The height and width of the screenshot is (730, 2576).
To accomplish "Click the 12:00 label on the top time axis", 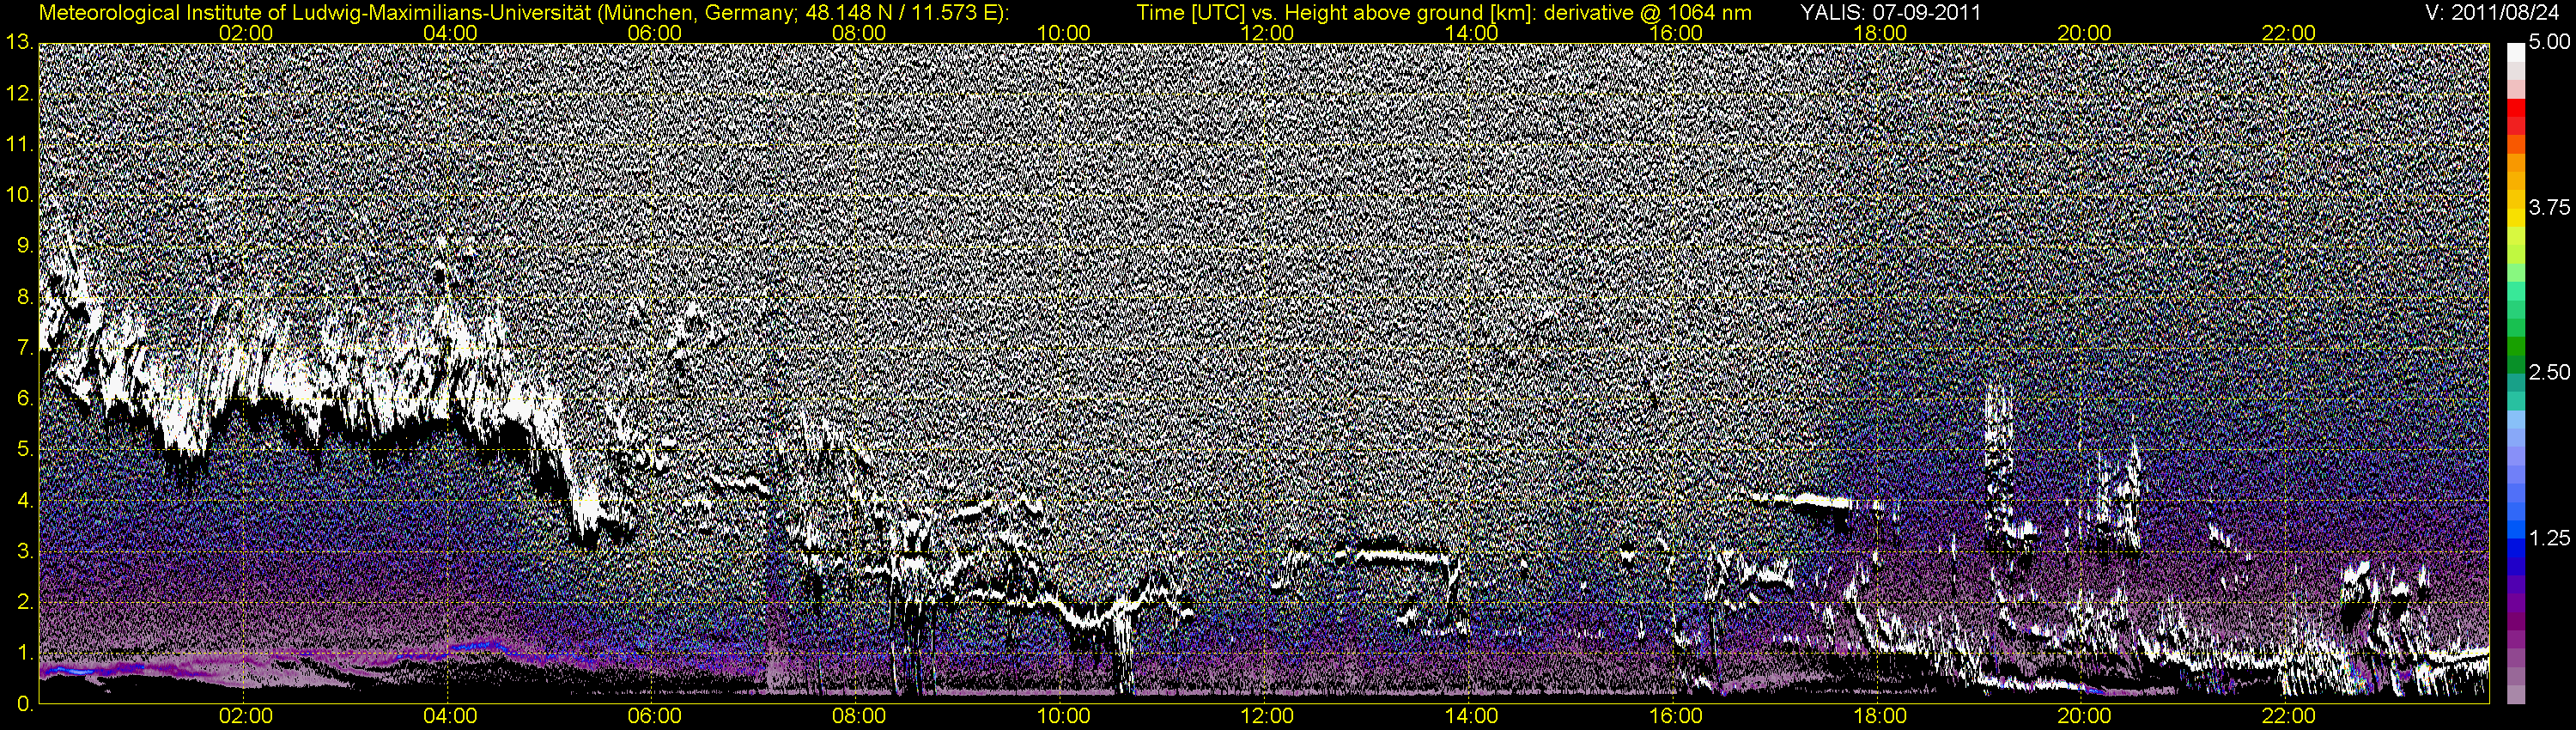I will tap(1267, 33).
